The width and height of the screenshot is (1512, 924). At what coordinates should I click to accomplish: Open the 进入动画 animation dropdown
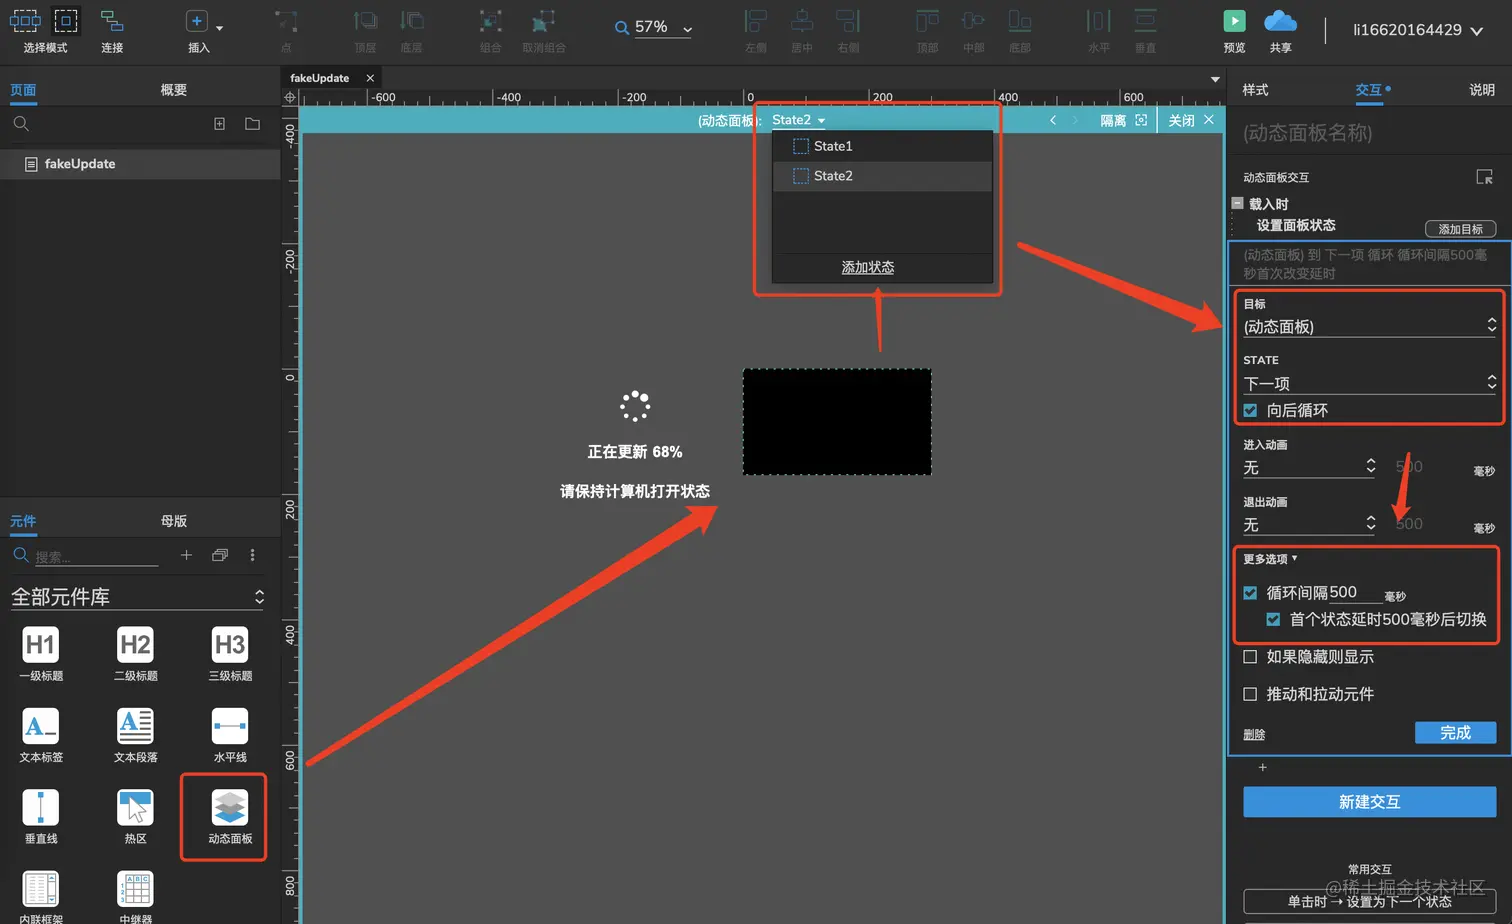[x=1309, y=467]
